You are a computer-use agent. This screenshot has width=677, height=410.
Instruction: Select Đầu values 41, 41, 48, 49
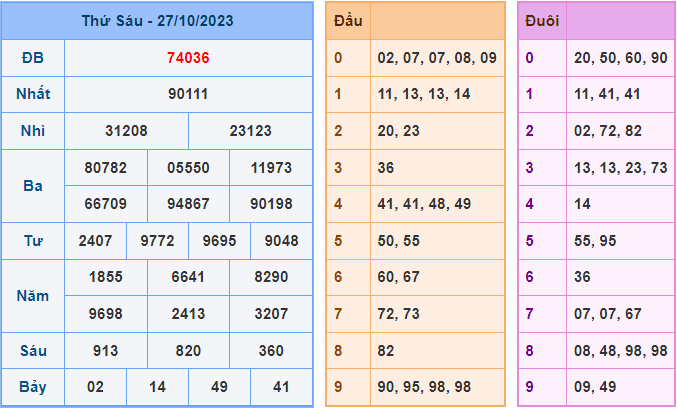pyautogui.click(x=424, y=204)
